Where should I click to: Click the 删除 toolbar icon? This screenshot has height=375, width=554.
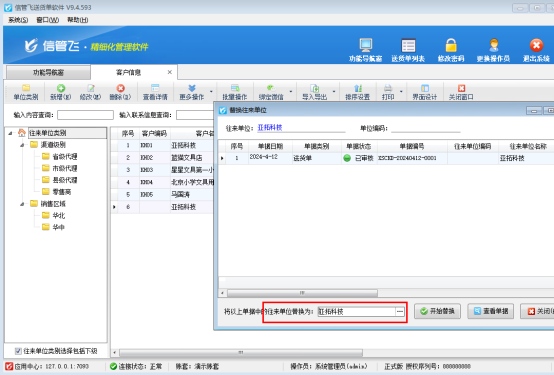point(120,88)
